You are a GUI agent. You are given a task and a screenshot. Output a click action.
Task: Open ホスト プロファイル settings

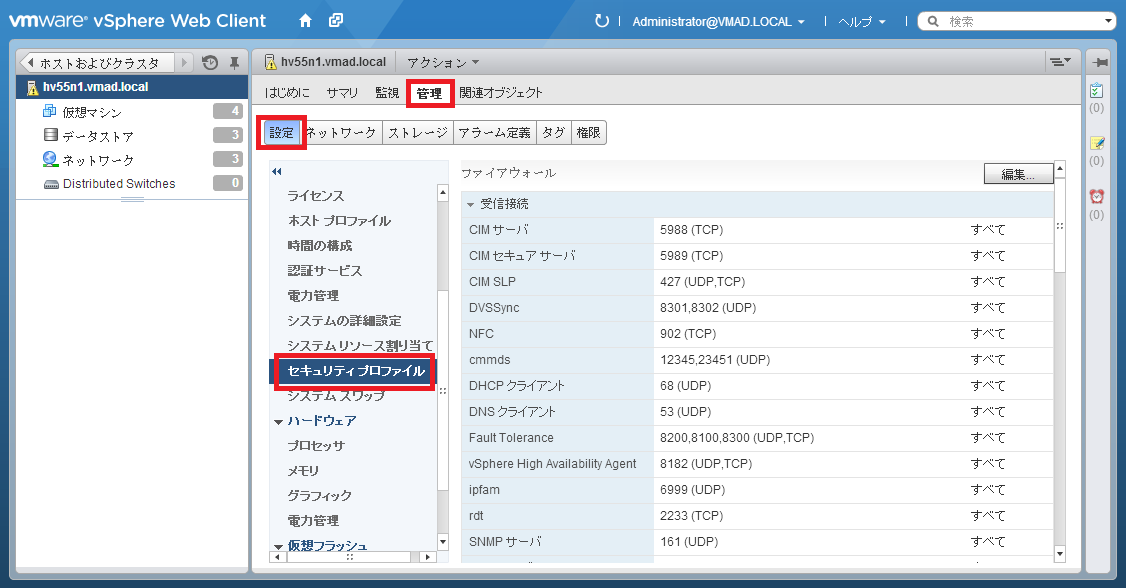(x=340, y=221)
